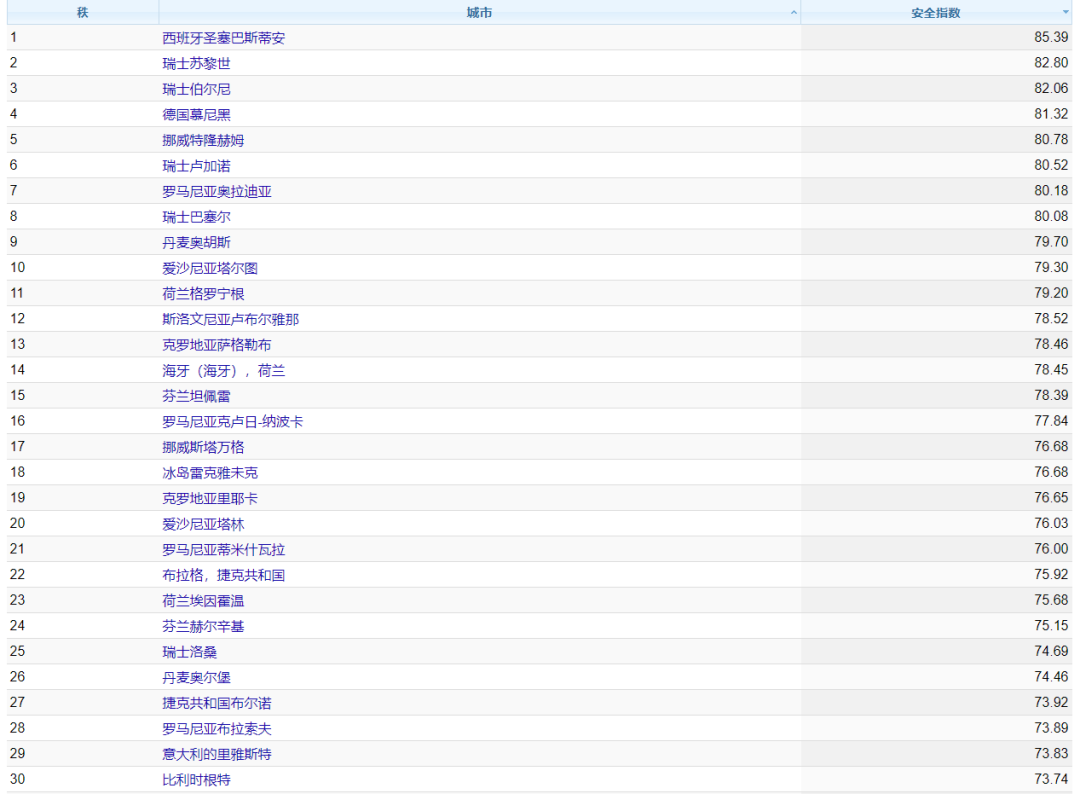
Task: Open the 瑞士巴塞尔 city link
Action: (196, 216)
